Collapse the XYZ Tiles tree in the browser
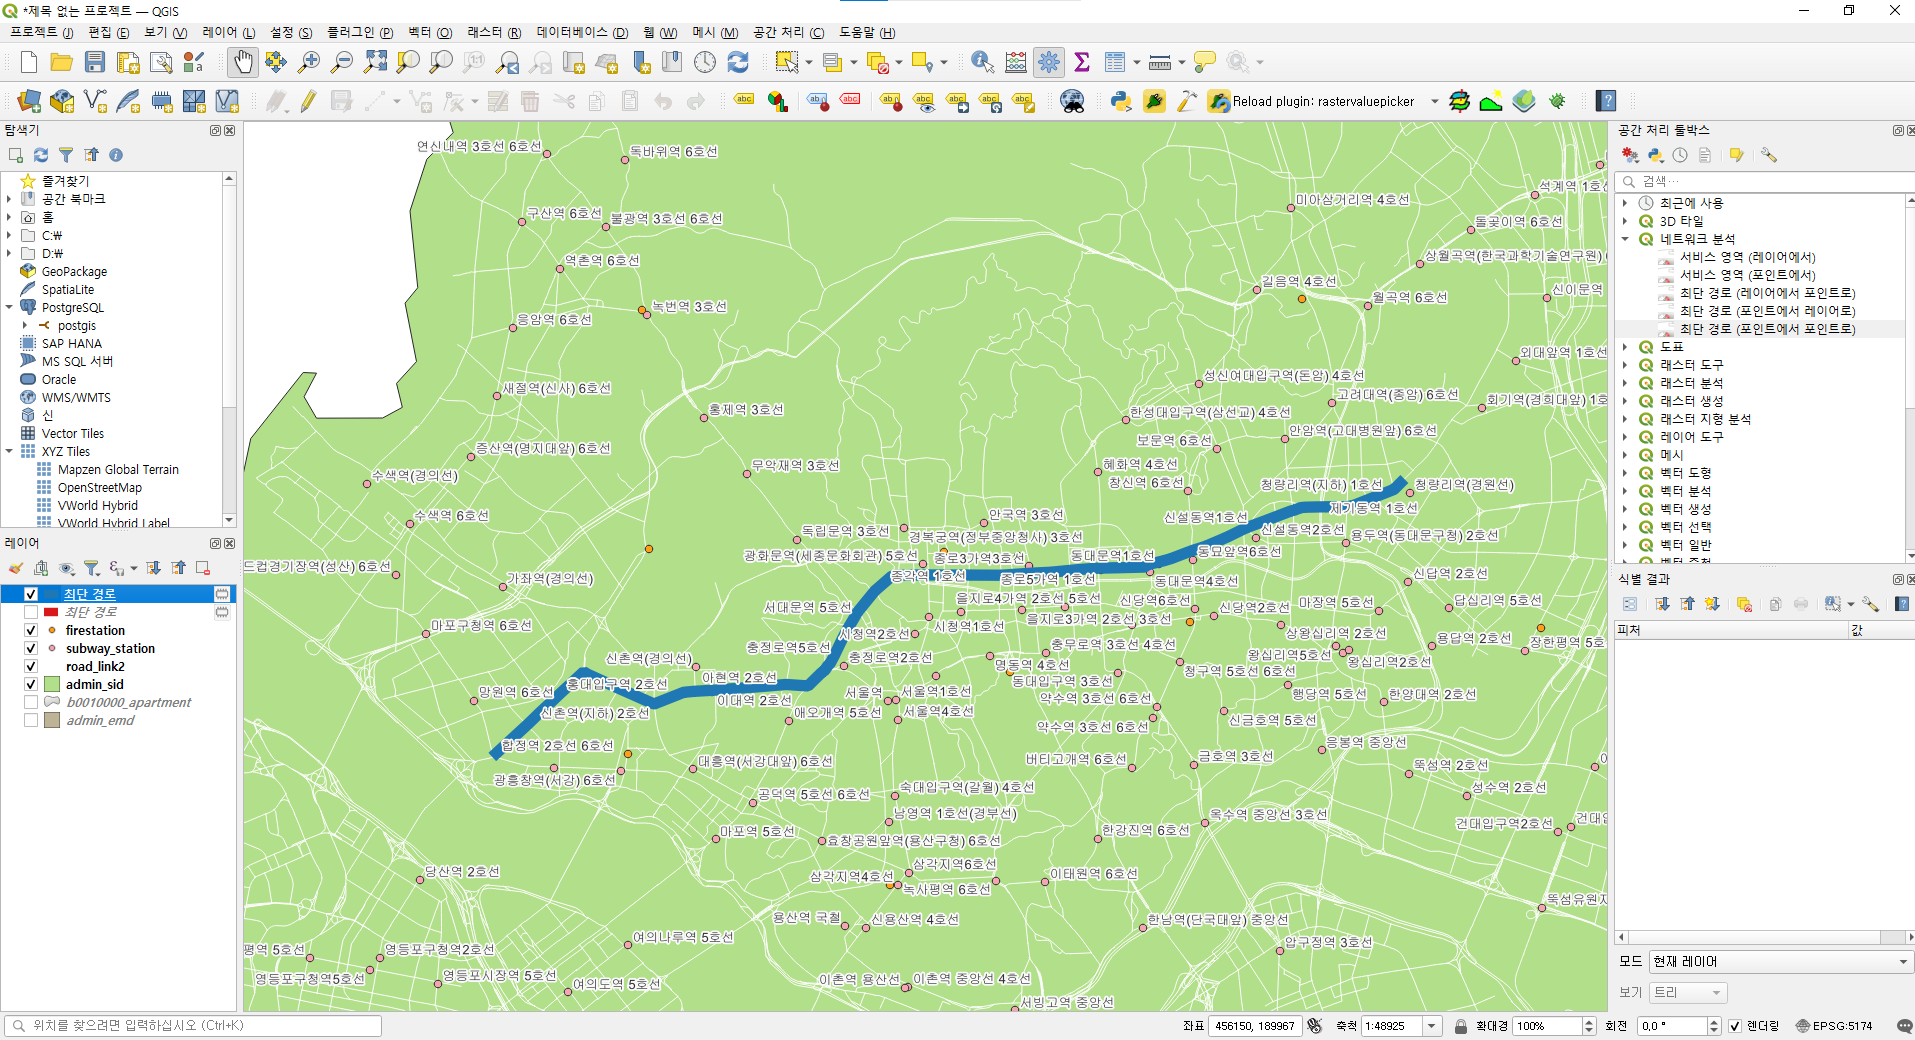Image resolution: width=1915 pixels, height=1040 pixels. pos(9,451)
